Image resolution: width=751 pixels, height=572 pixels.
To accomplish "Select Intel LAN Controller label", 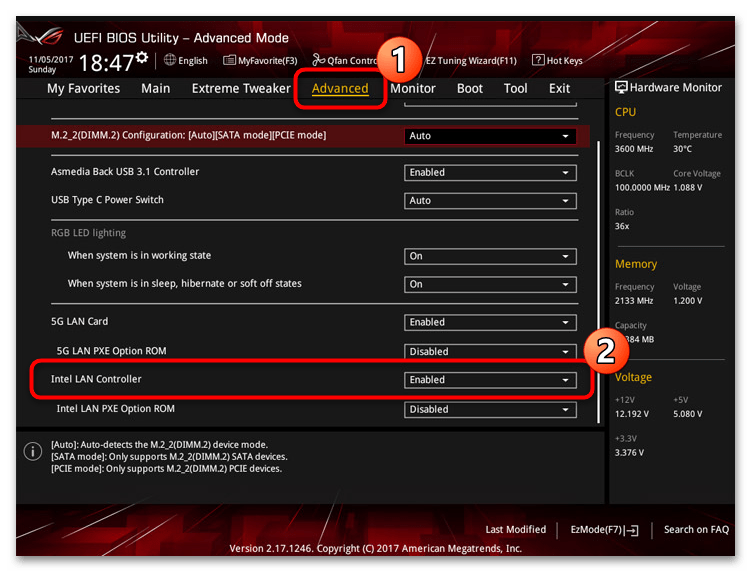I will tap(96, 379).
